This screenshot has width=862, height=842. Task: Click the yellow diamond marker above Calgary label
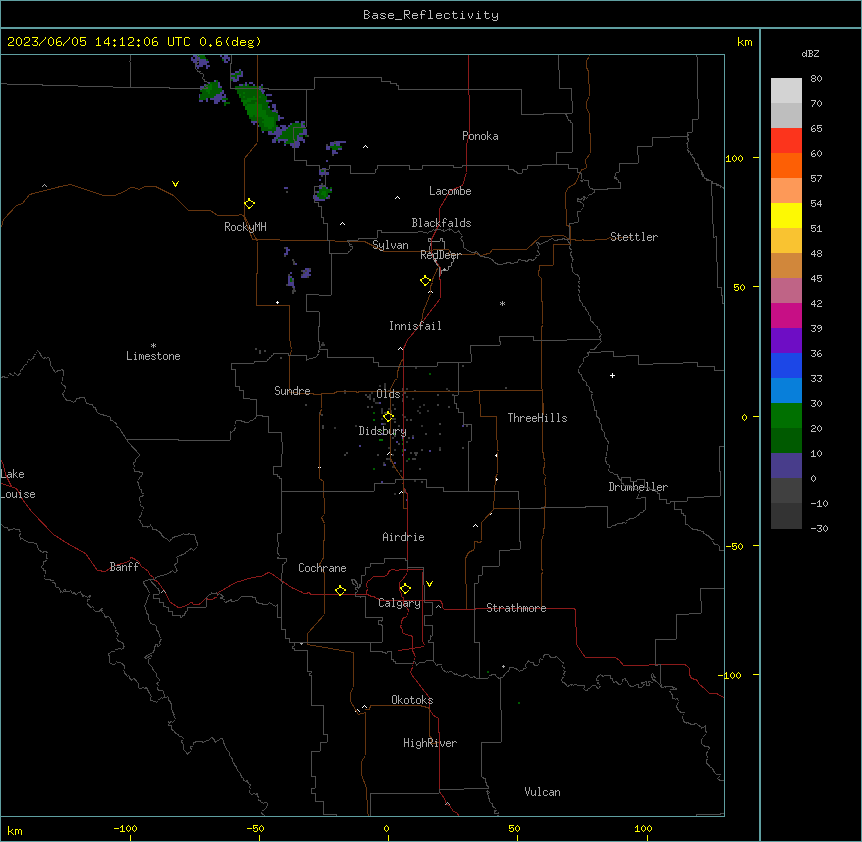tap(405, 589)
